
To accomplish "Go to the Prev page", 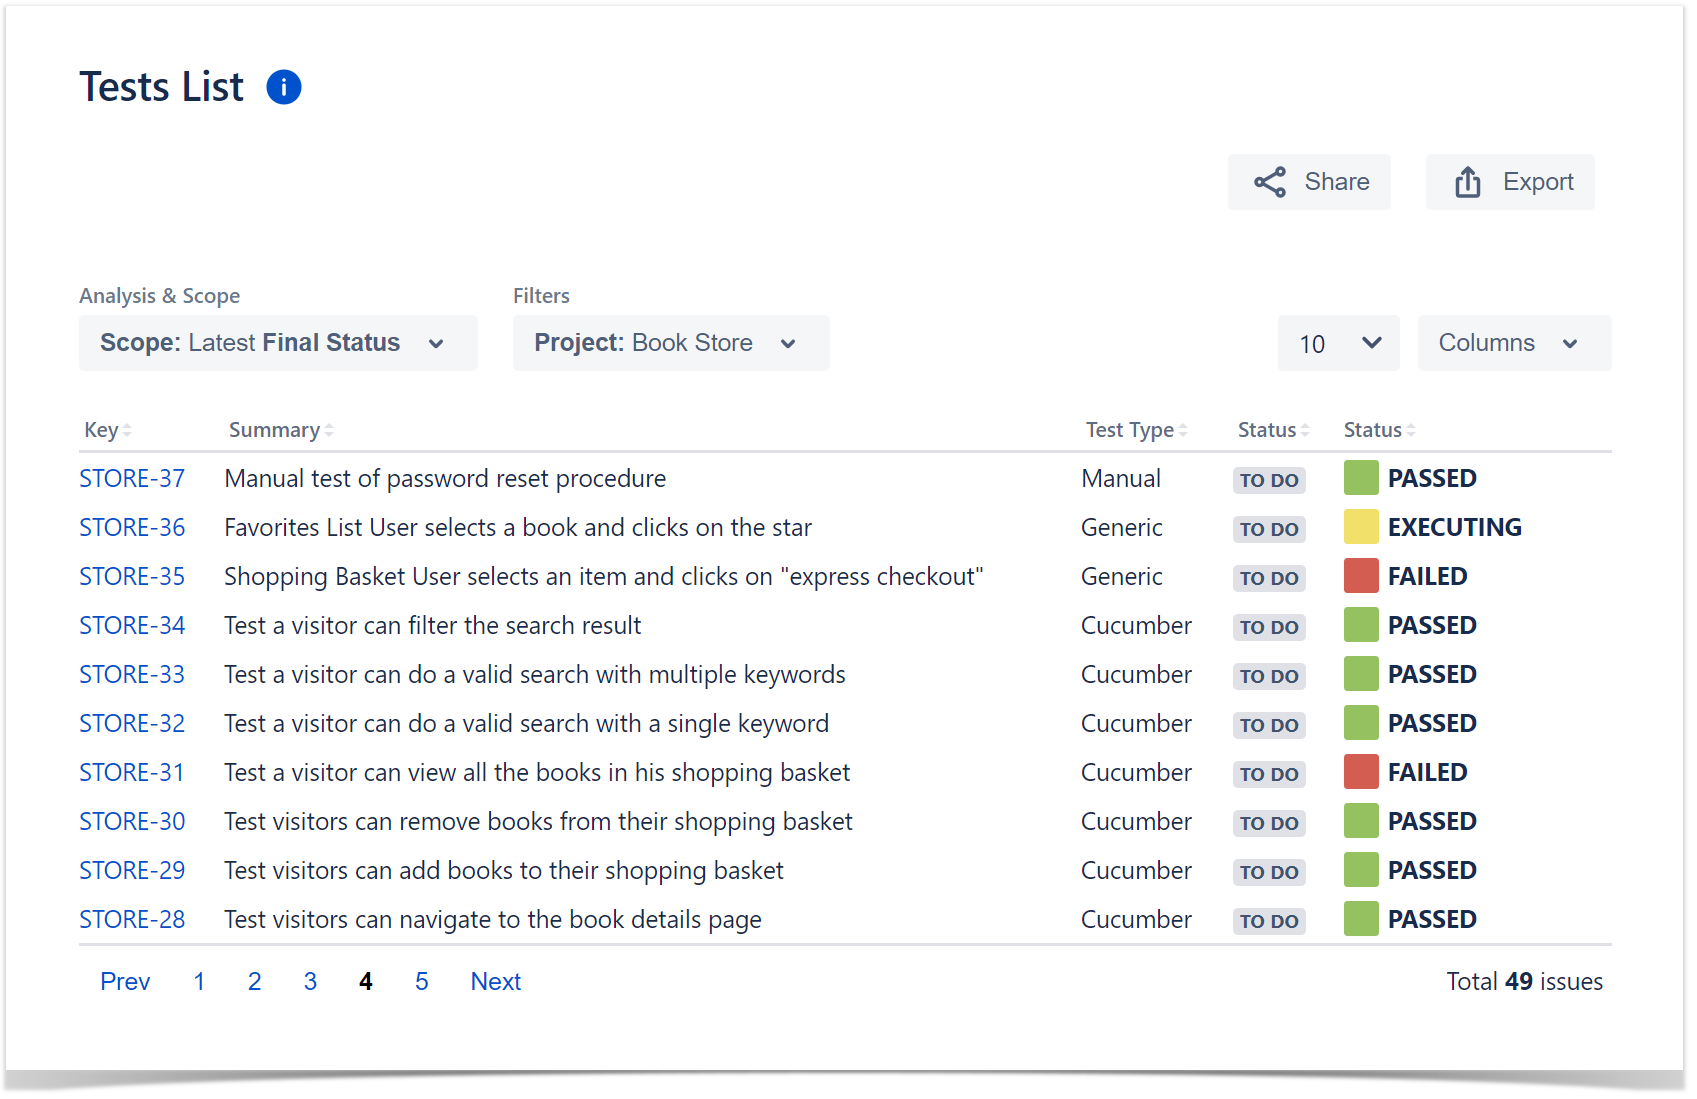I will 125,982.
